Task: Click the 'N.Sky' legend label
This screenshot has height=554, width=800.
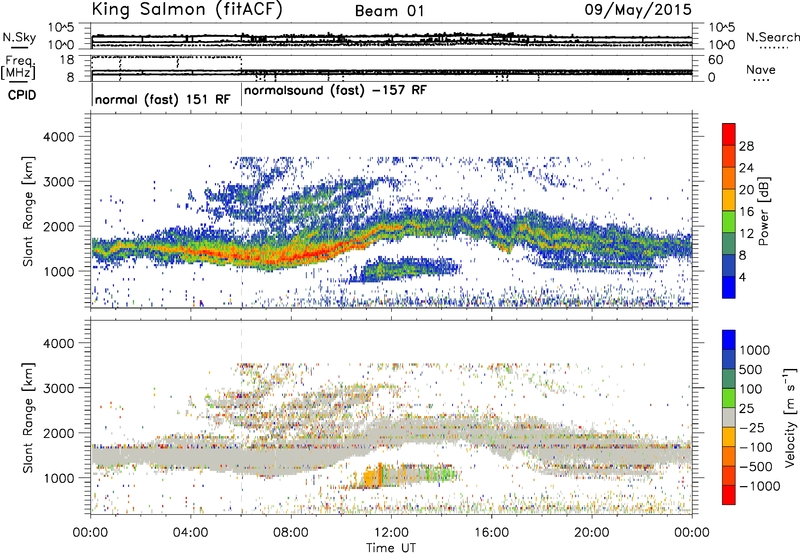Action: [x=19, y=37]
